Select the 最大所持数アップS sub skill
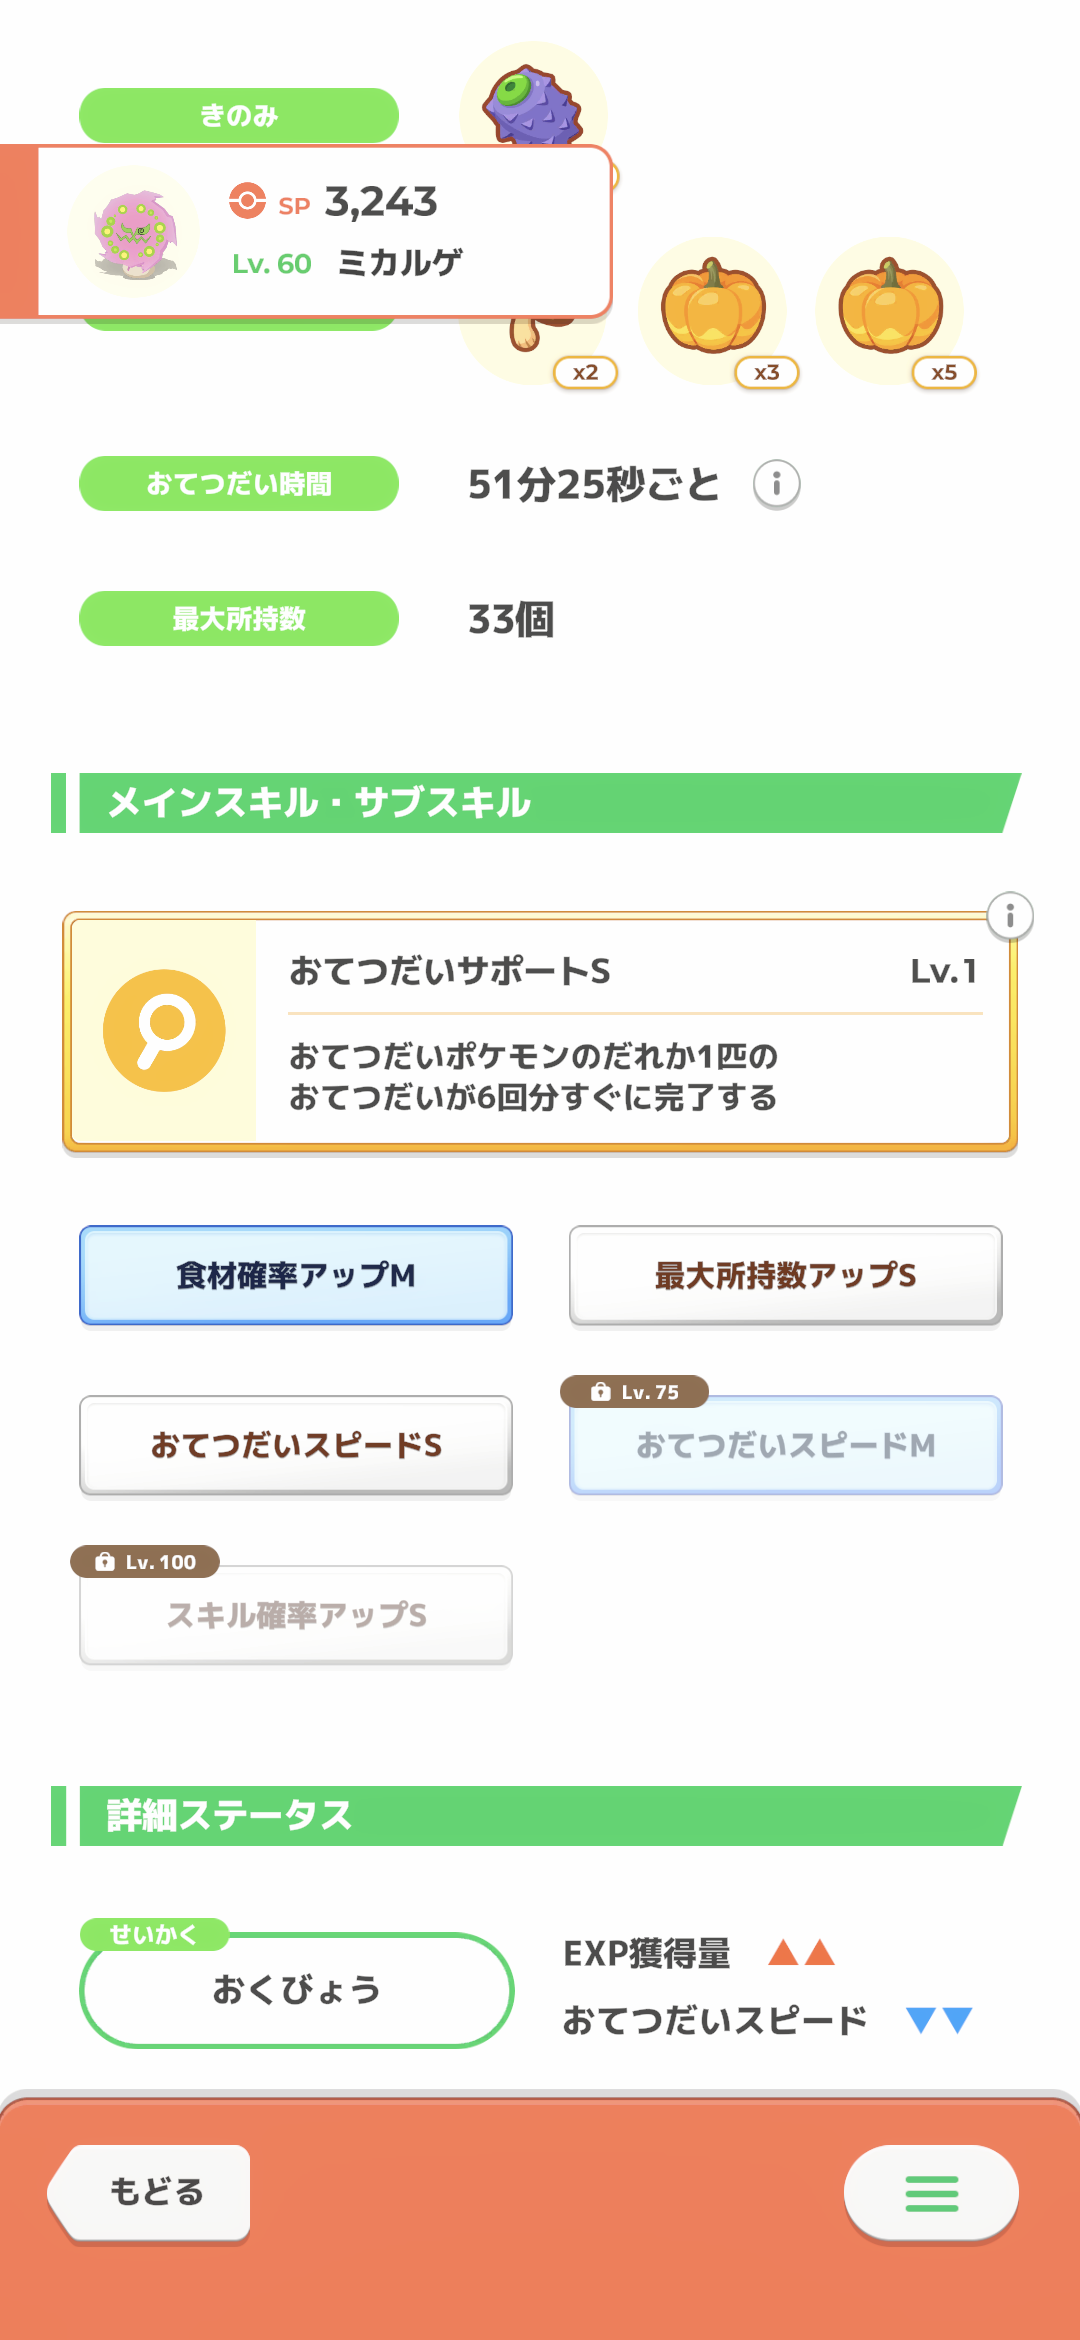The height and width of the screenshot is (2340, 1080). tap(785, 1276)
